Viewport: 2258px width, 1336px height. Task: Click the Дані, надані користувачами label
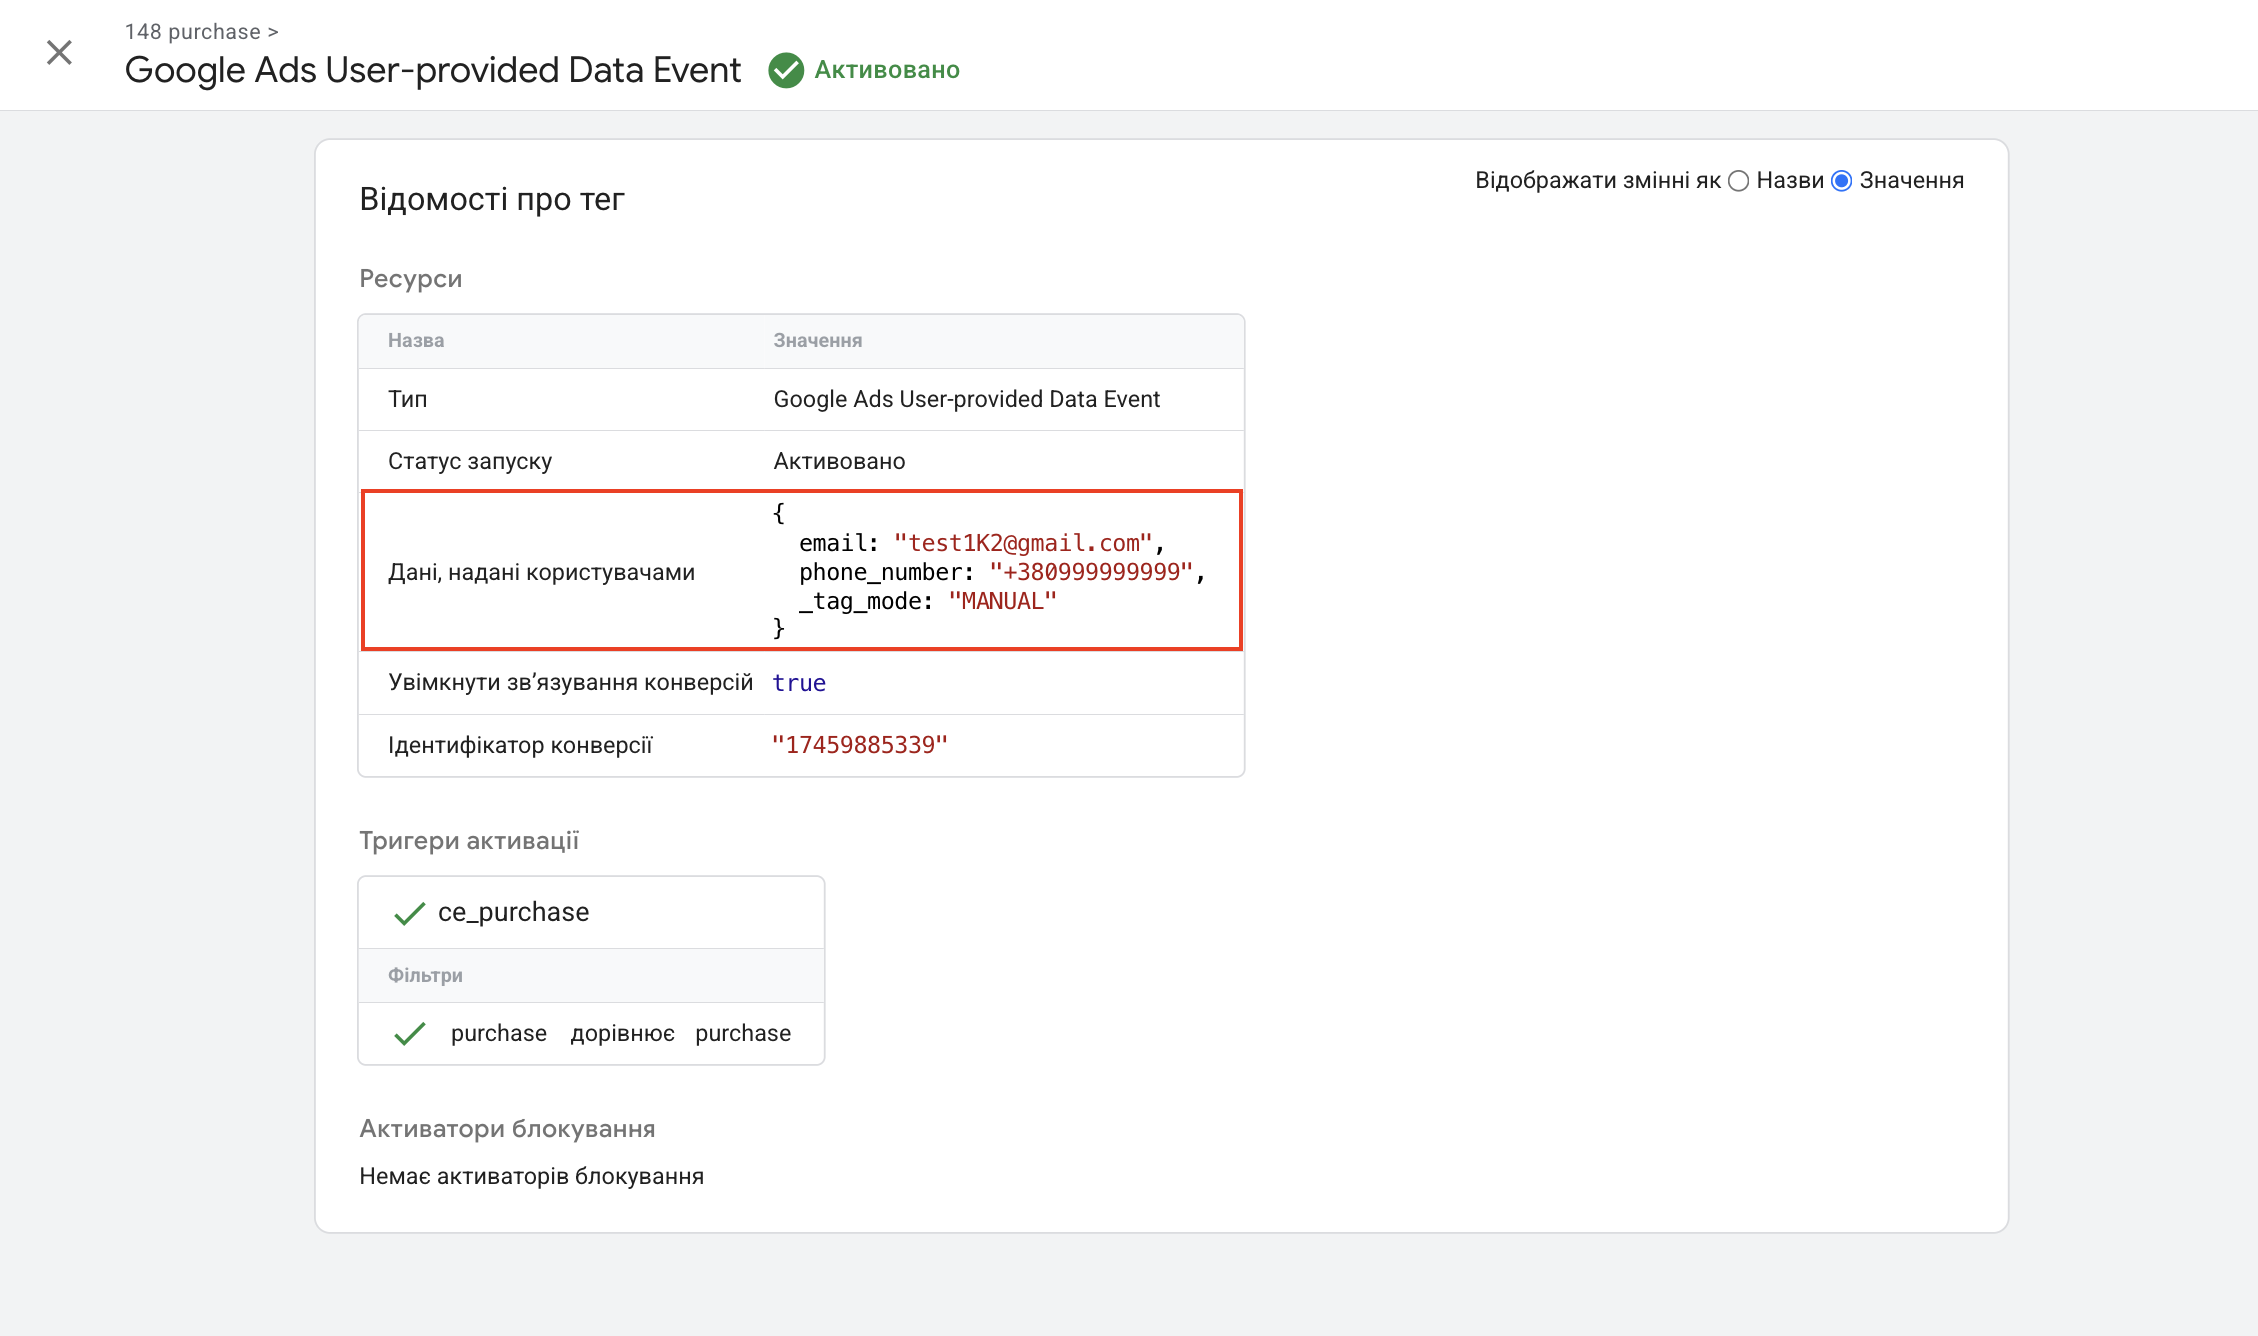tap(541, 572)
